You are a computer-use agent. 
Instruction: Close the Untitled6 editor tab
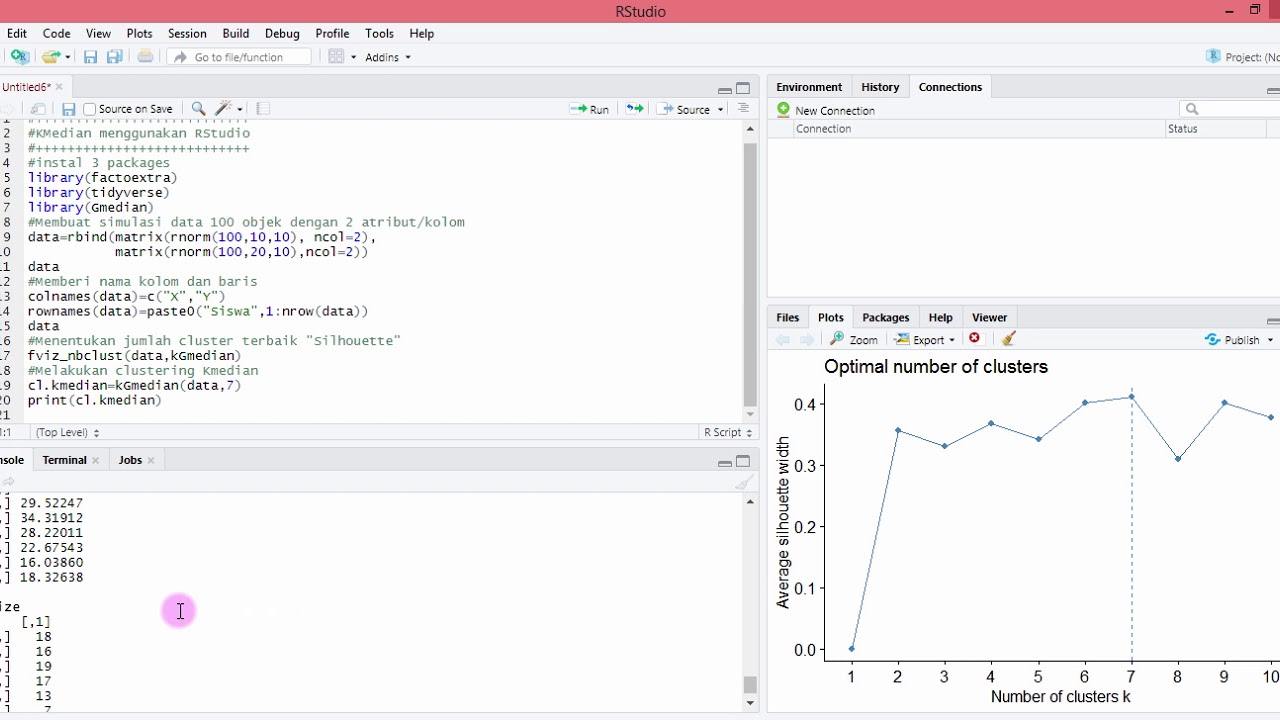point(59,87)
